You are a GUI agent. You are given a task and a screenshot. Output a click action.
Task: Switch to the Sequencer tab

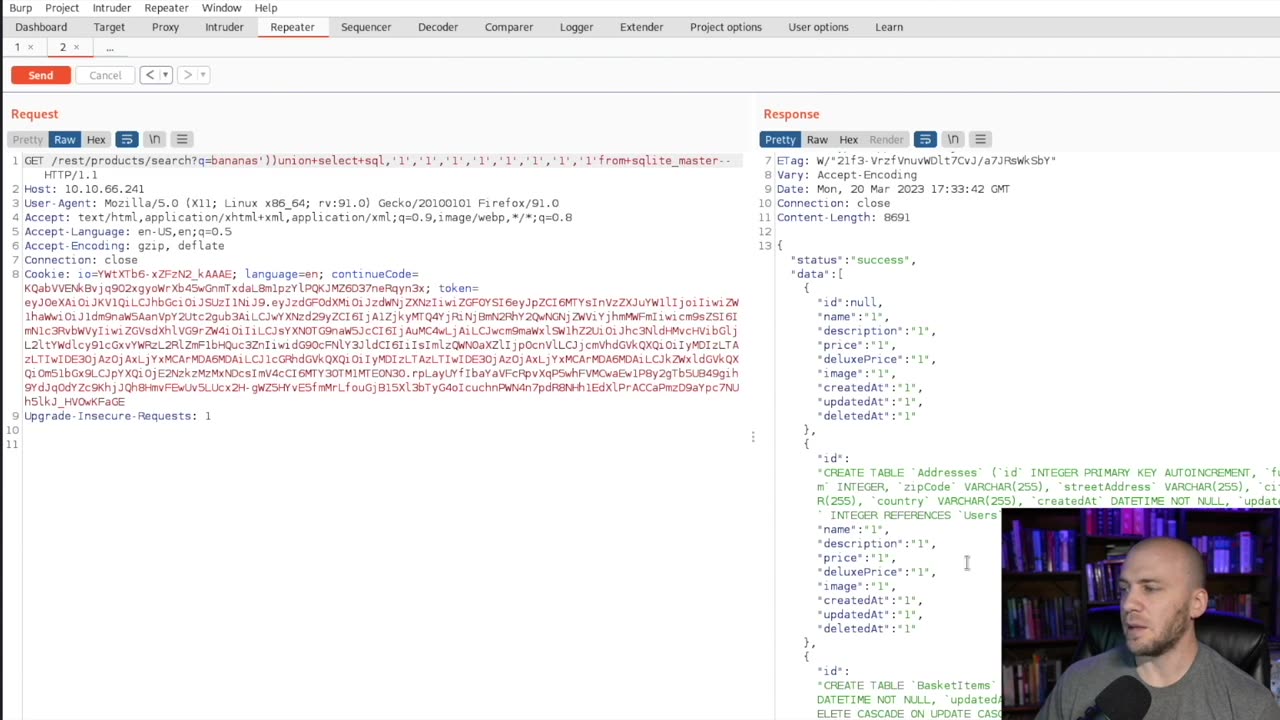coord(366,27)
